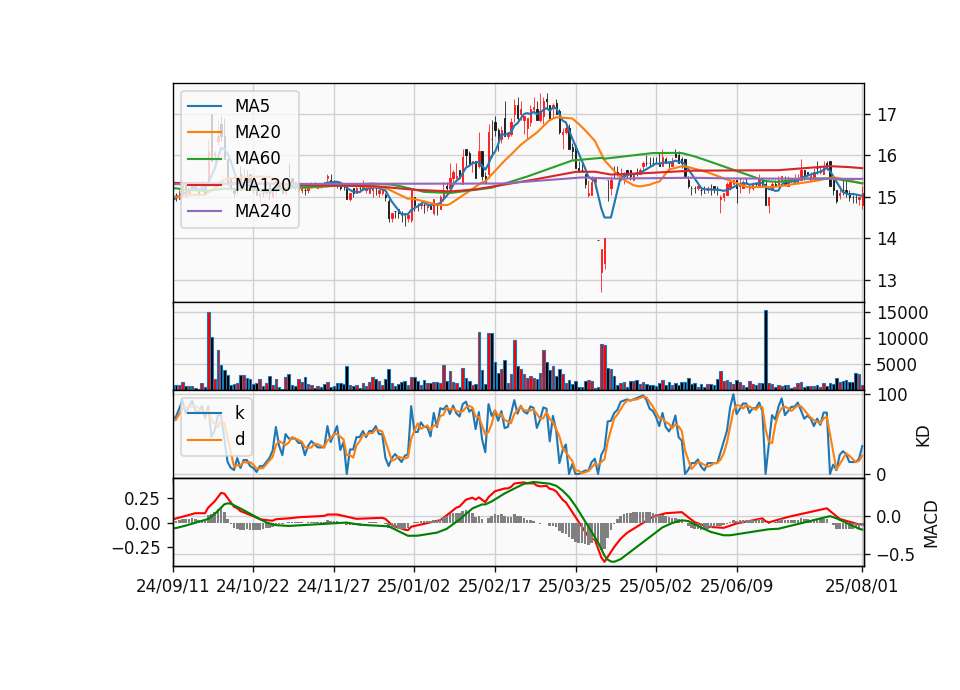Click volume axis value 15000
This screenshot has height=690, width=960.
pyautogui.click(x=902, y=313)
